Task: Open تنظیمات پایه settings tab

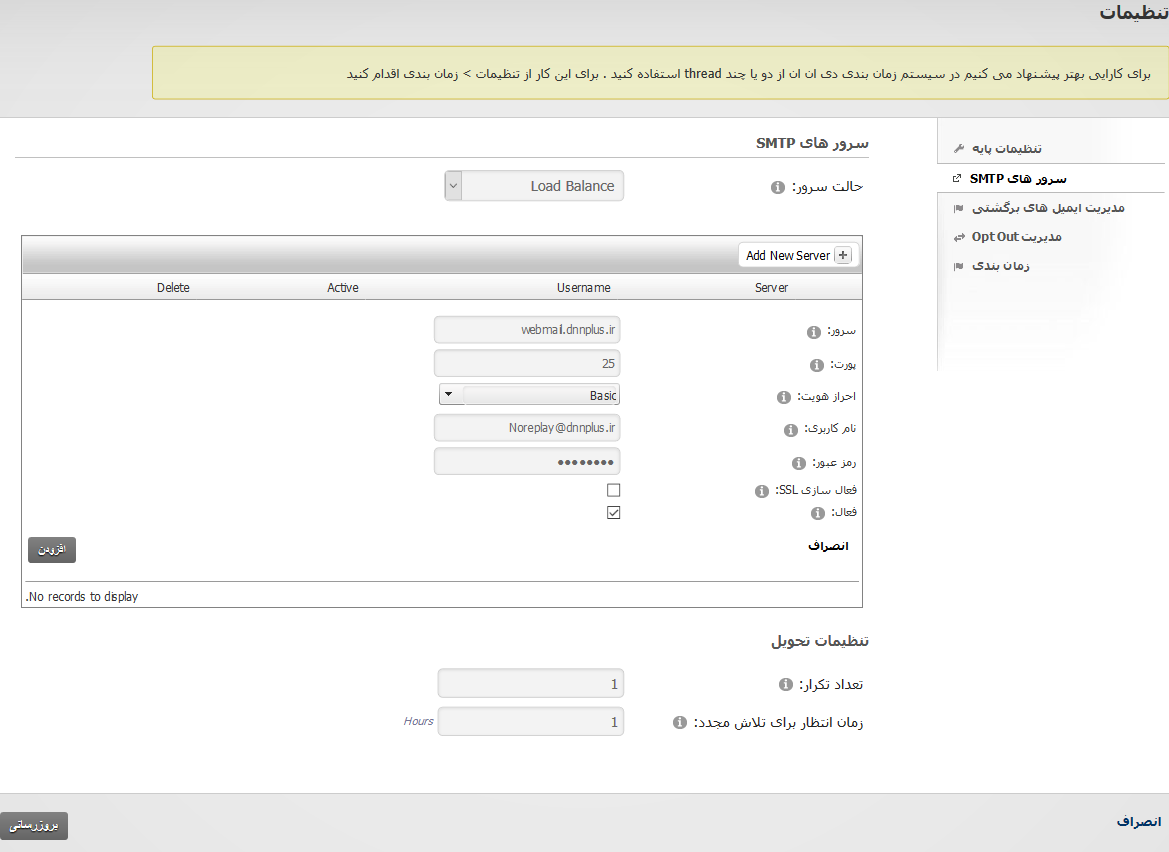Action: (1006, 149)
